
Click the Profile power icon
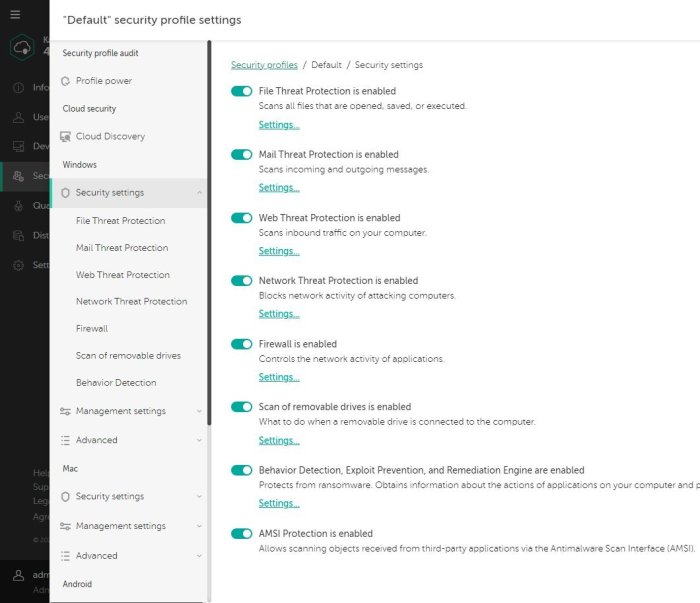(66, 81)
